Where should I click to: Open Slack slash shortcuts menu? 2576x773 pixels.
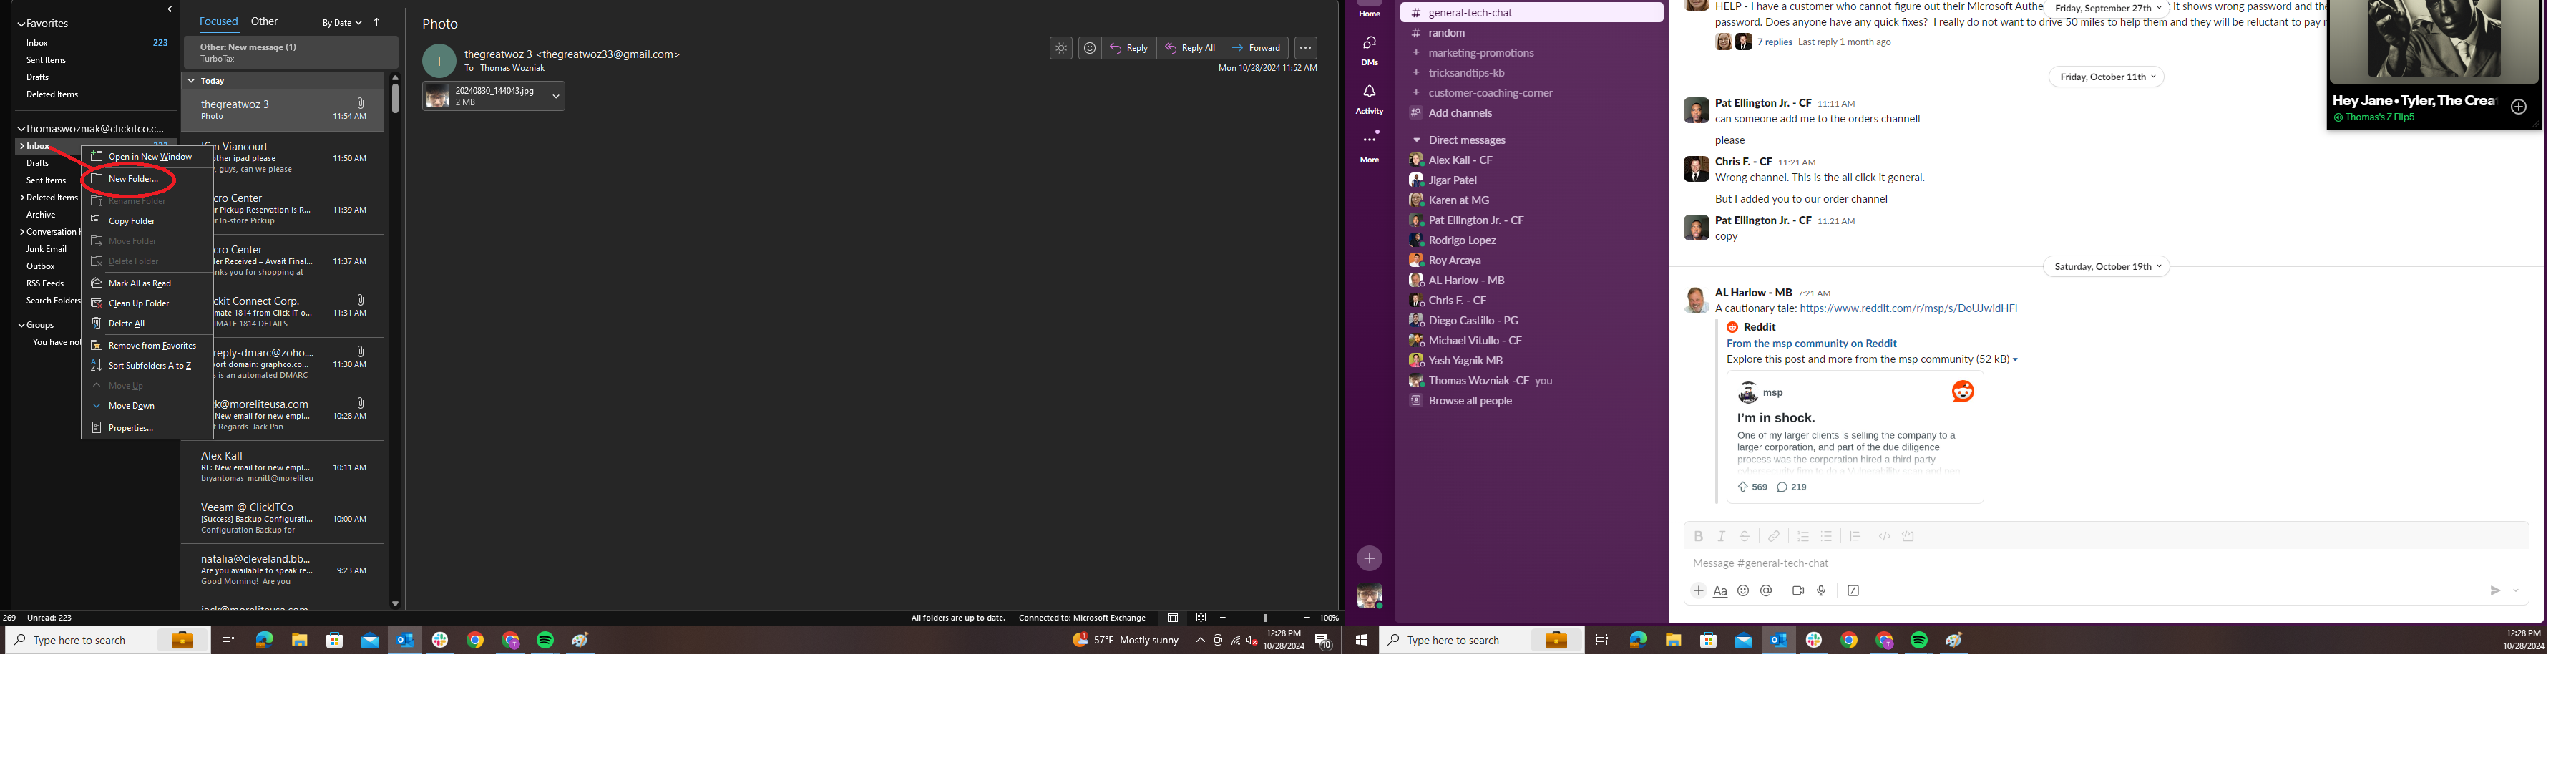coord(1853,591)
